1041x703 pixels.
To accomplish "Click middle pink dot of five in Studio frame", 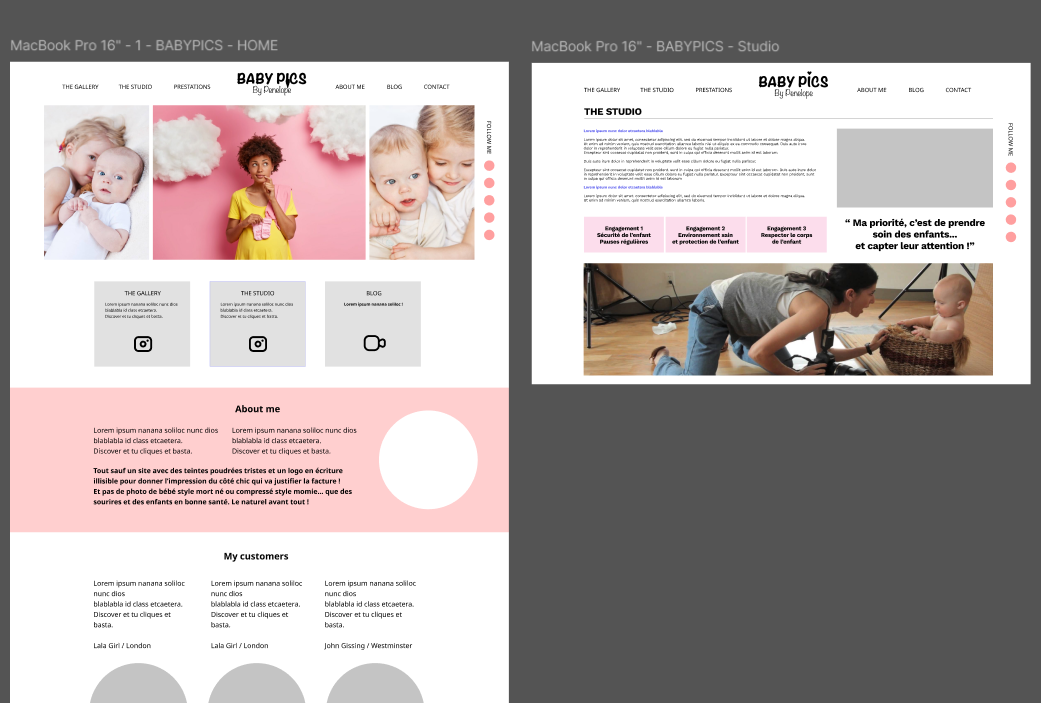I will [x=1011, y=202].
